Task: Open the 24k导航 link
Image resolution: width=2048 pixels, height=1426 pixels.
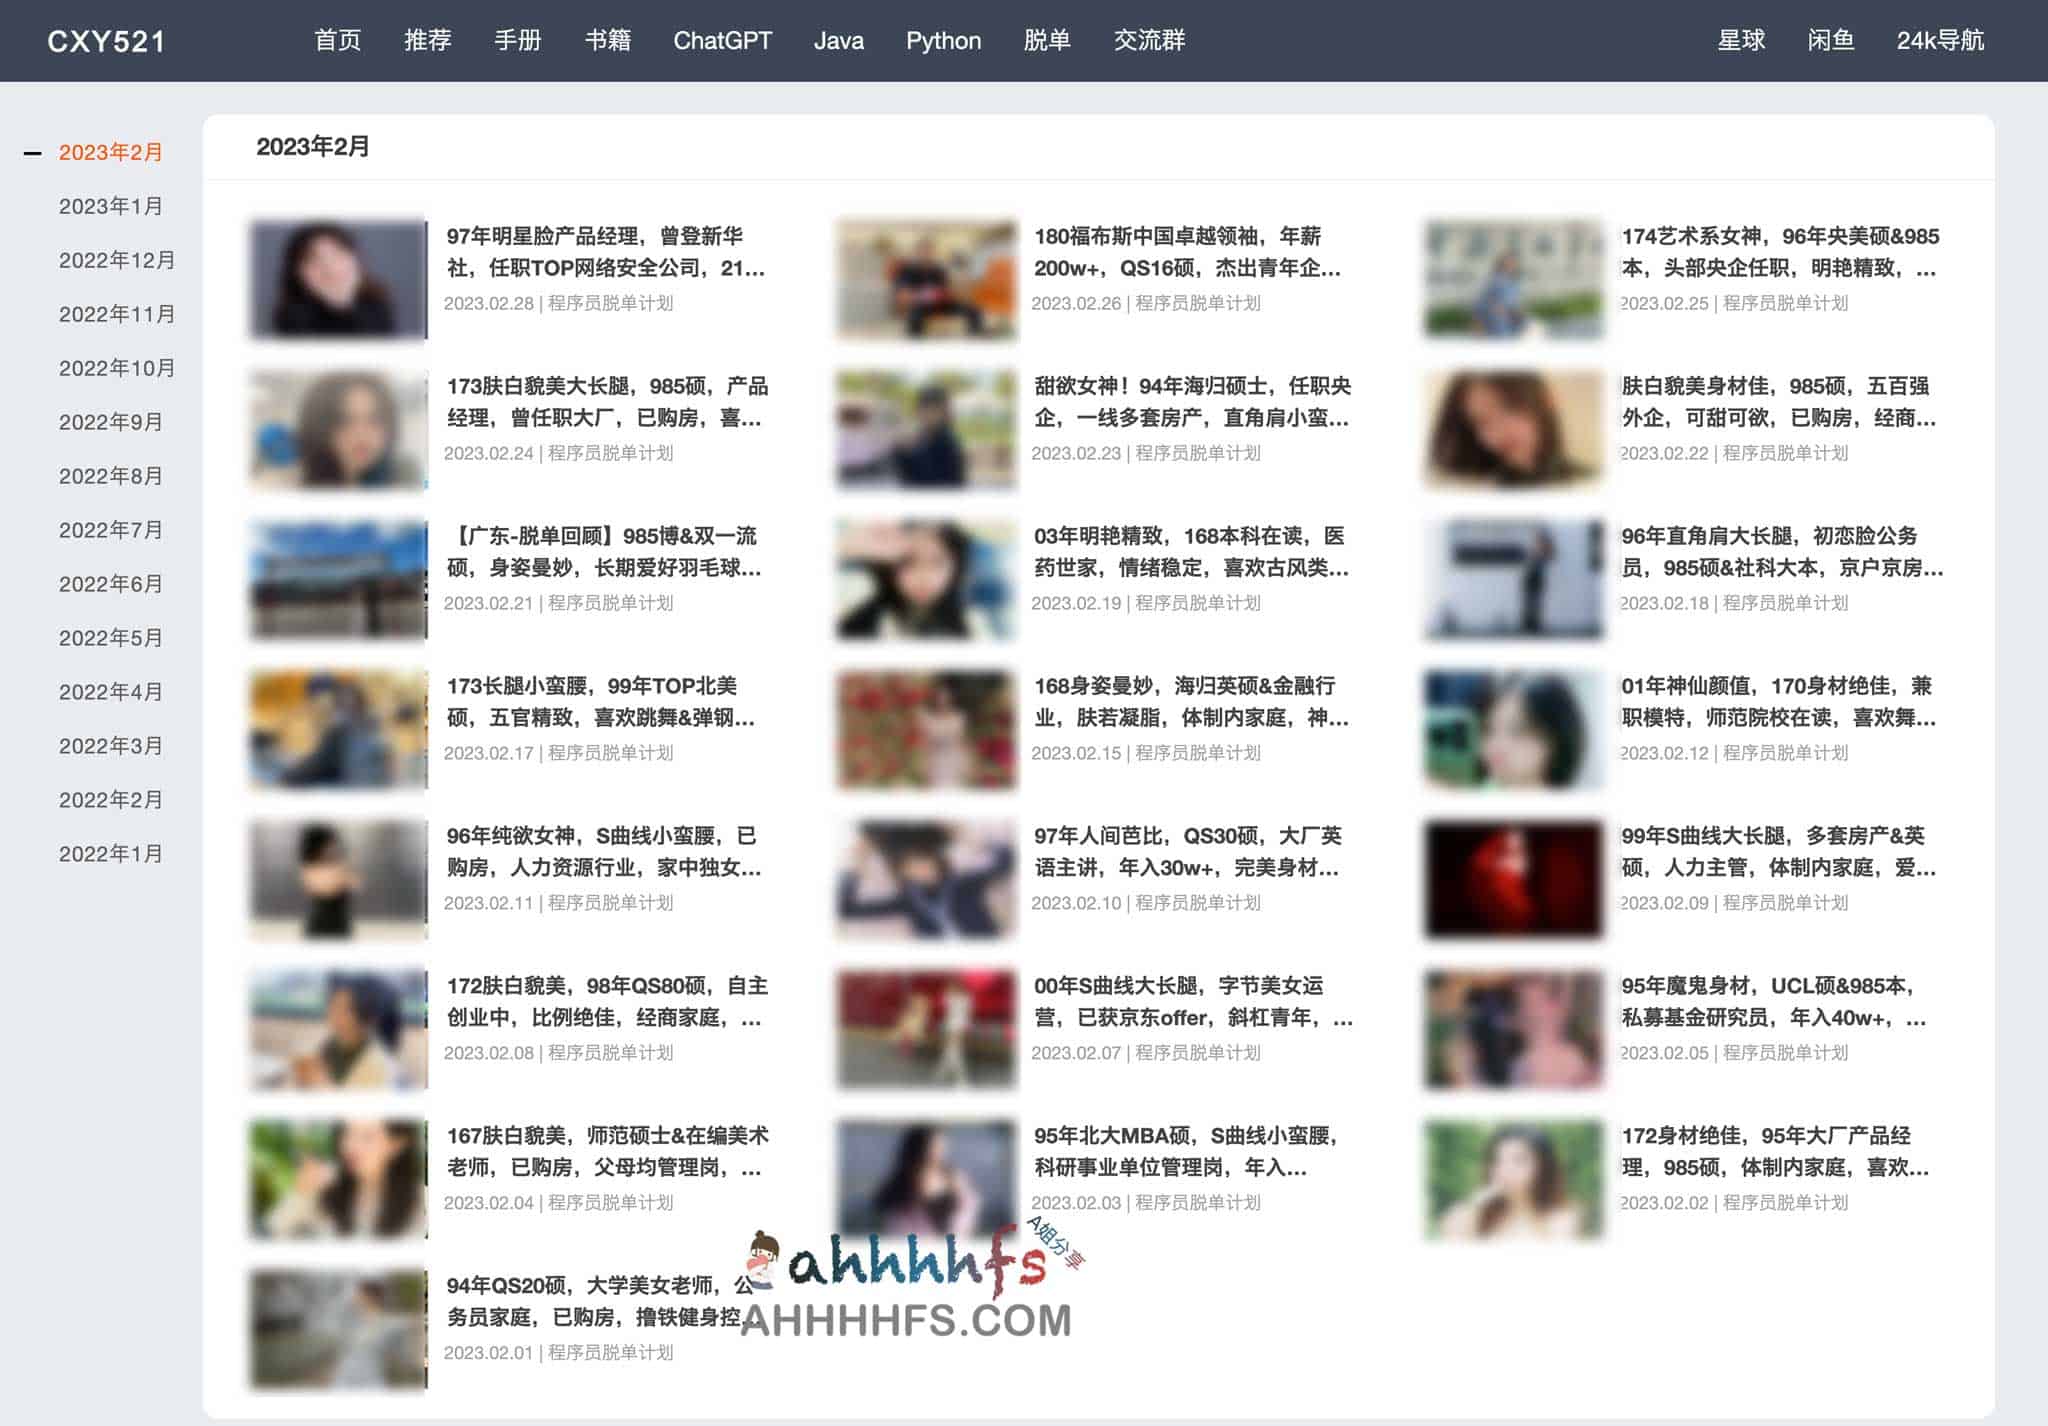Action: (x=1939, y=41)
